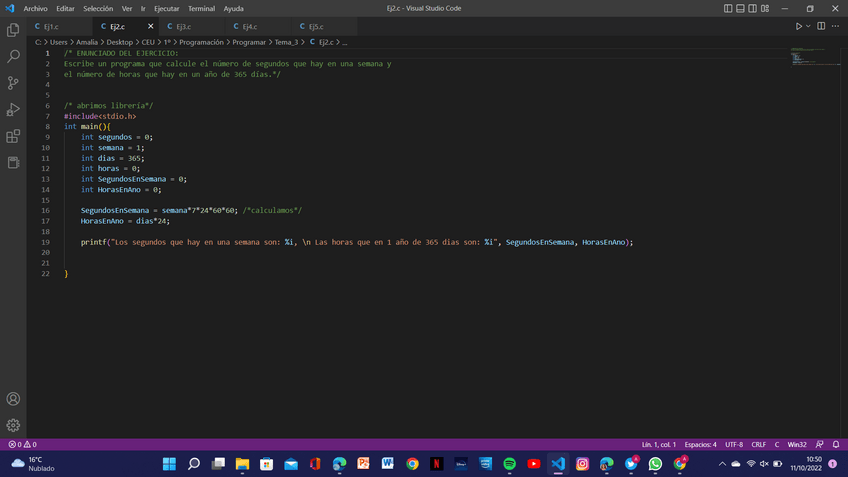Viewport: 848px width, 477px height.
Task: Click the errors and warnings status indicator
Action: click(x=22, y=444)
